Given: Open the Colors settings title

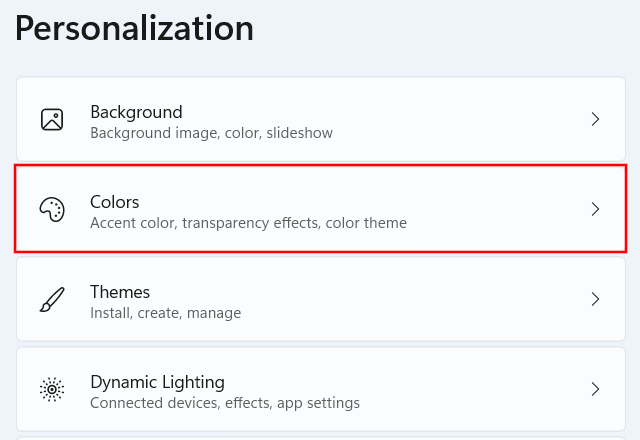Looking at the screenshot, I should [x=115, y=202].
